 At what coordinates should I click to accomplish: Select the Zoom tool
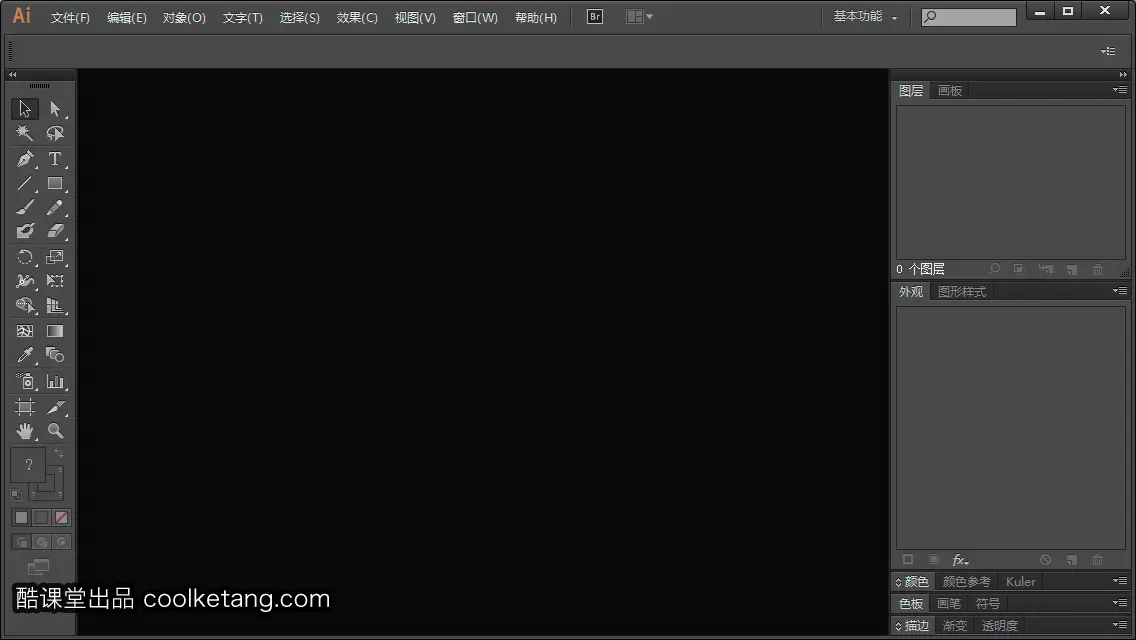(x=55, y=431)
